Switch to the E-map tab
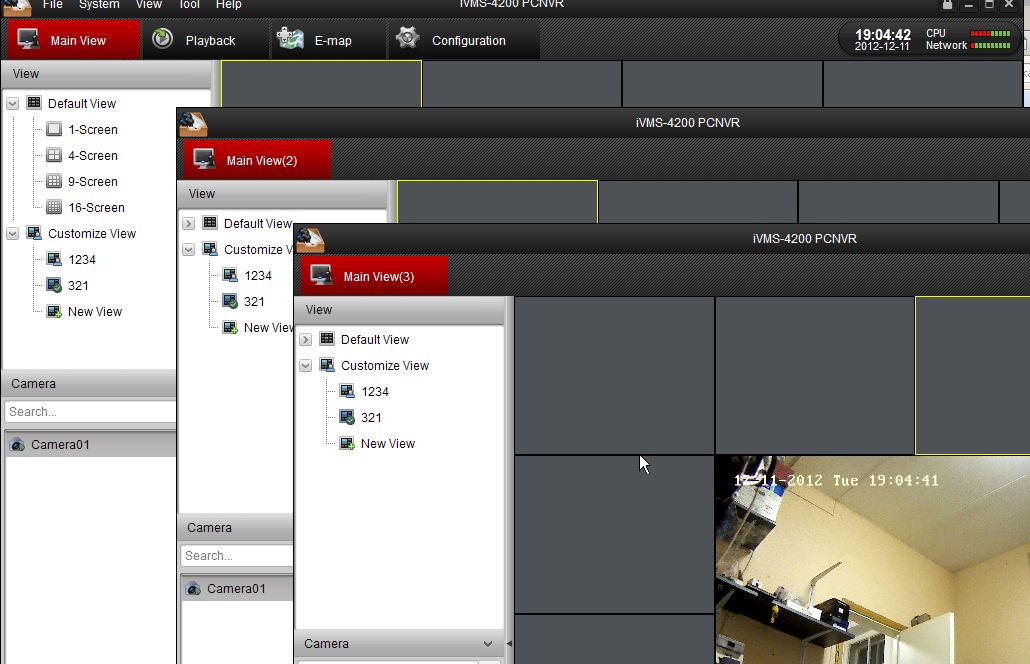Viewport: 1030px width, 664px height. coord(328,40)
